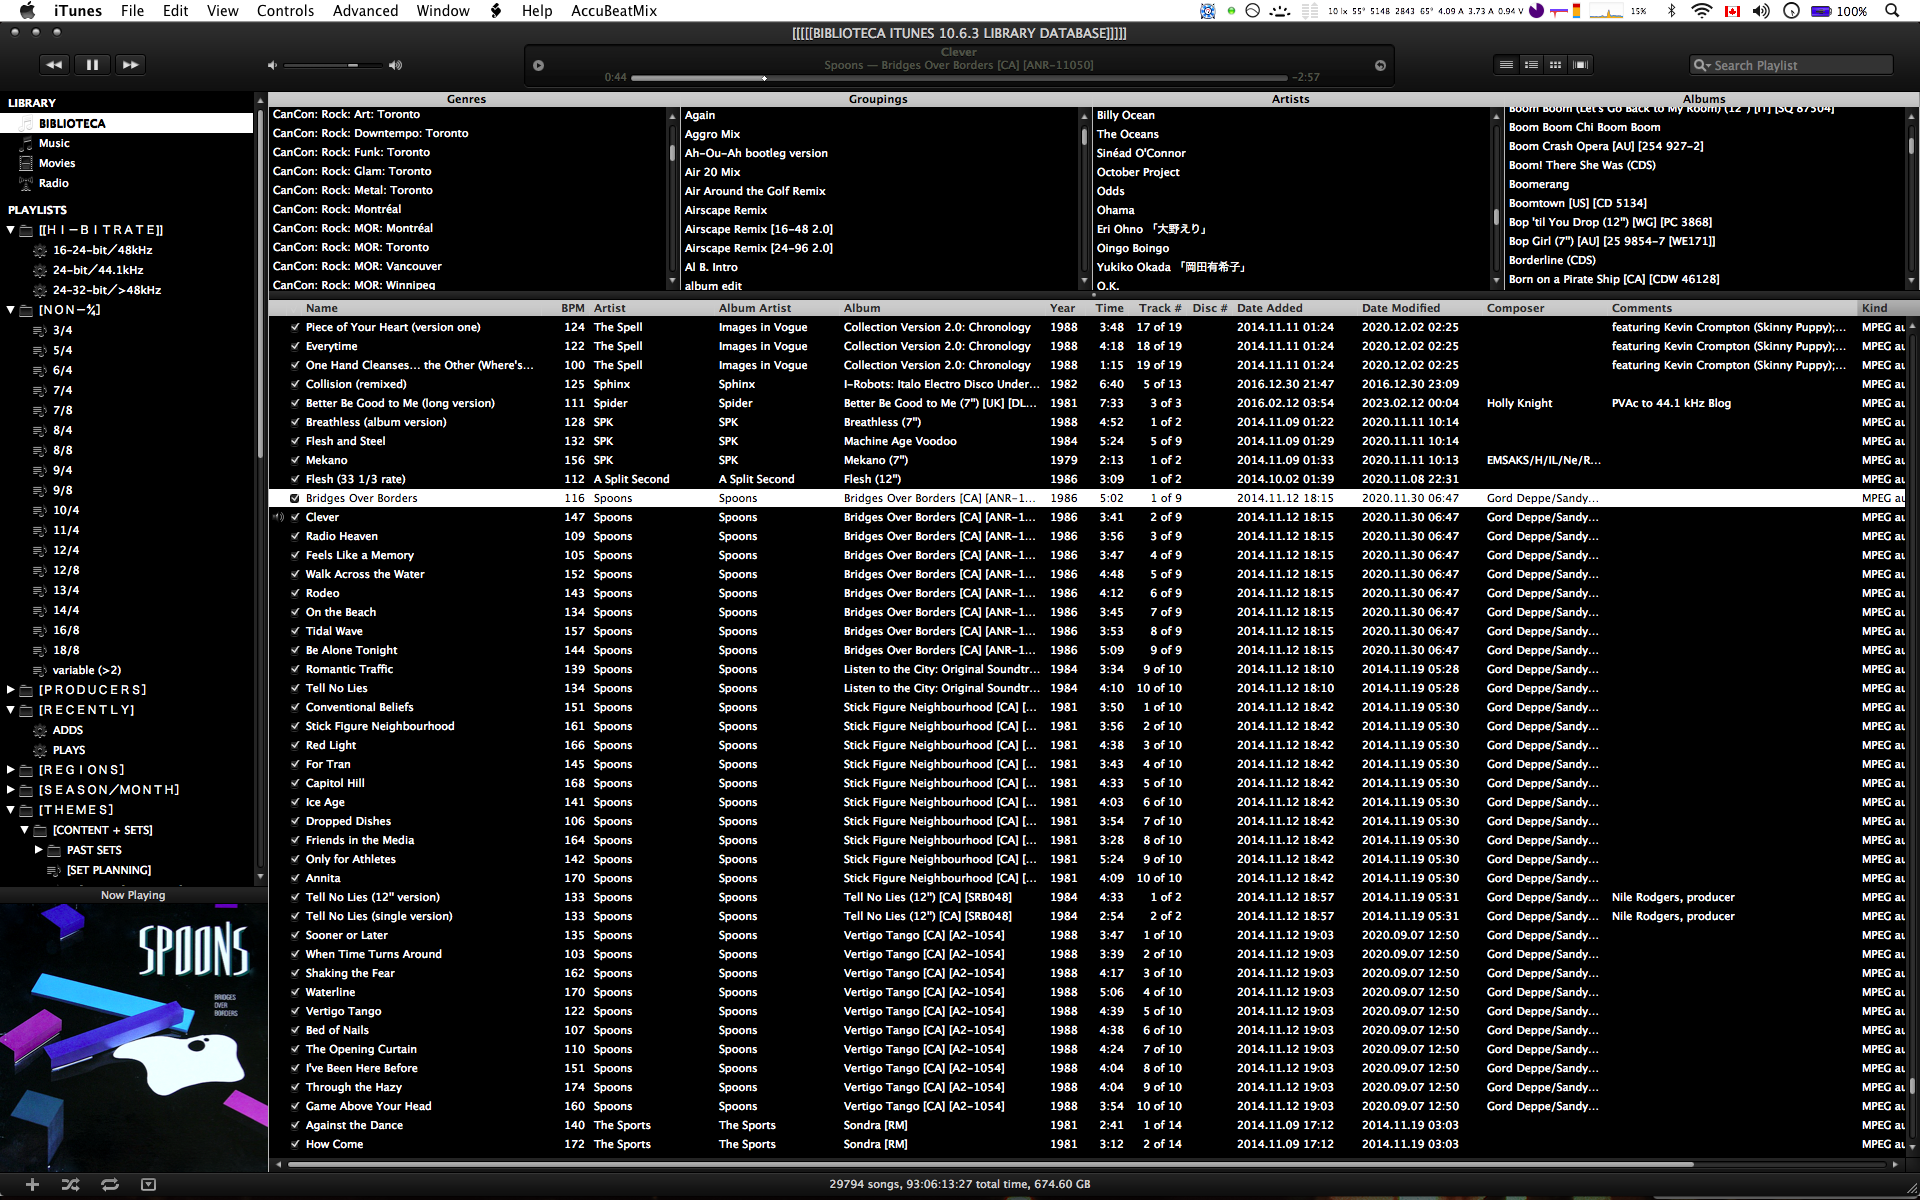Select the Movies library item
The height and width of the screenshot is (1200, 1920).
(x=57, y=163)
